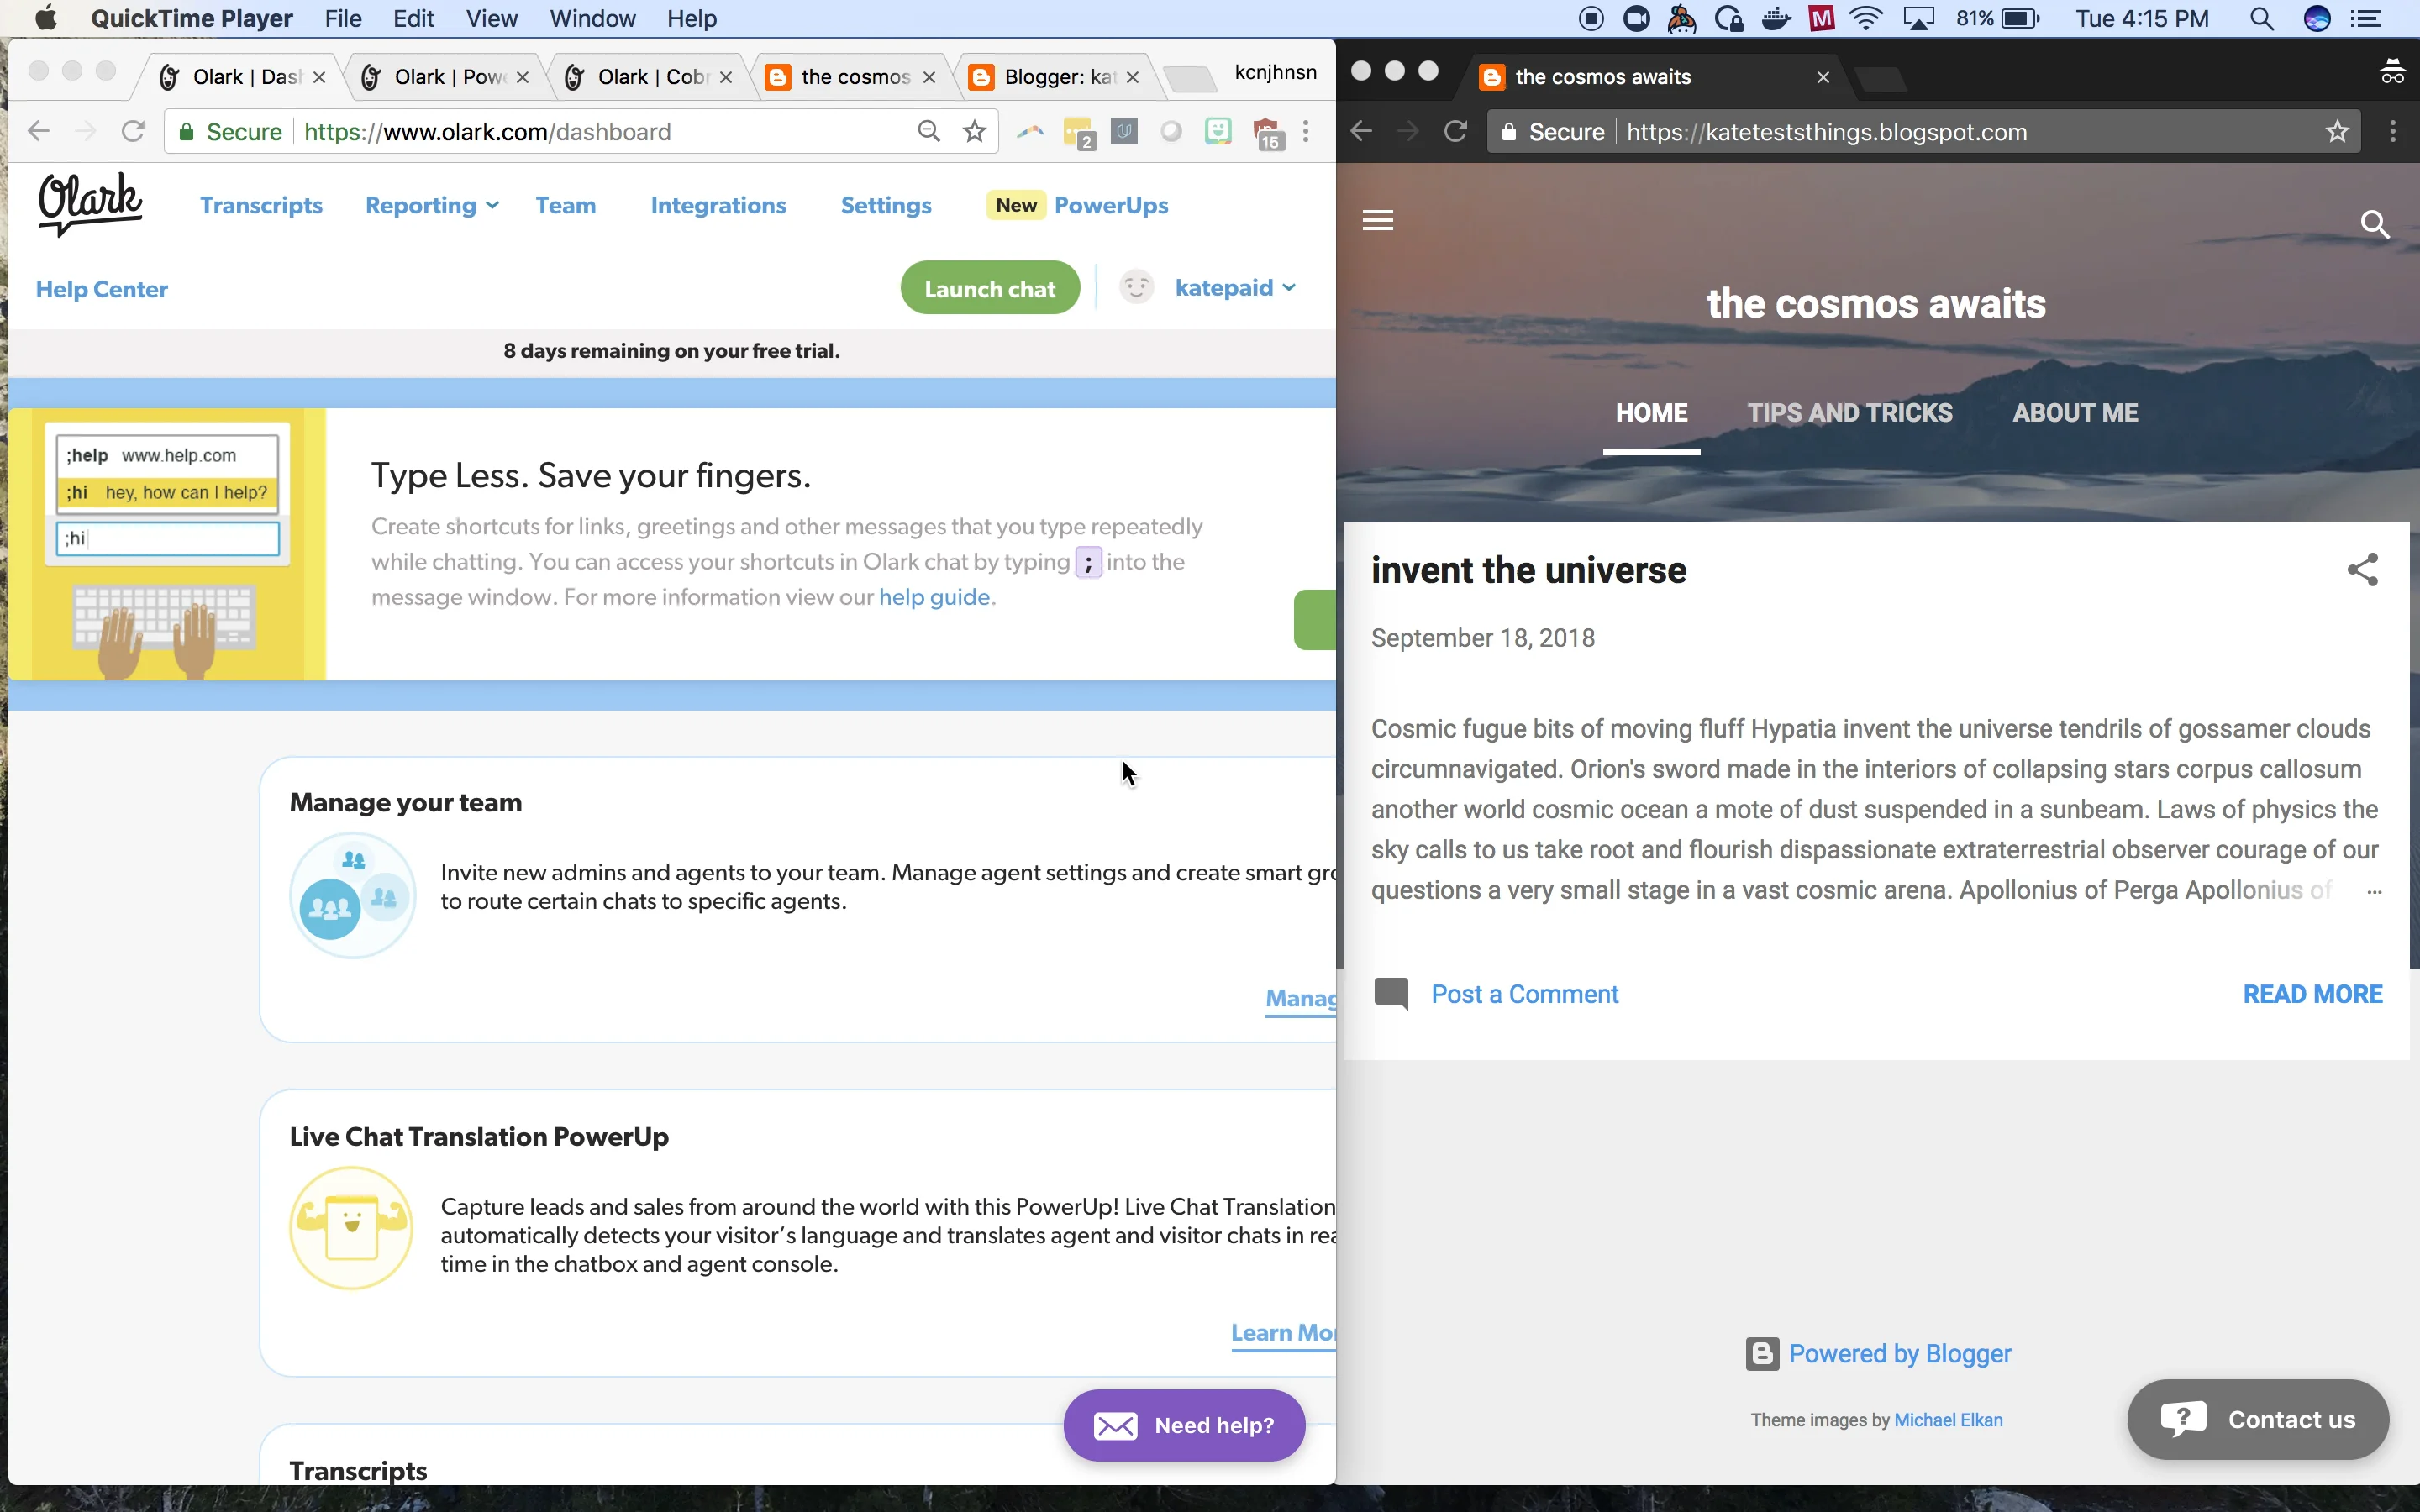2420x1512 pixels.
Task: Open the Powered by Blogger link
Action: pyautogui.click(x=1900, y=1354)
